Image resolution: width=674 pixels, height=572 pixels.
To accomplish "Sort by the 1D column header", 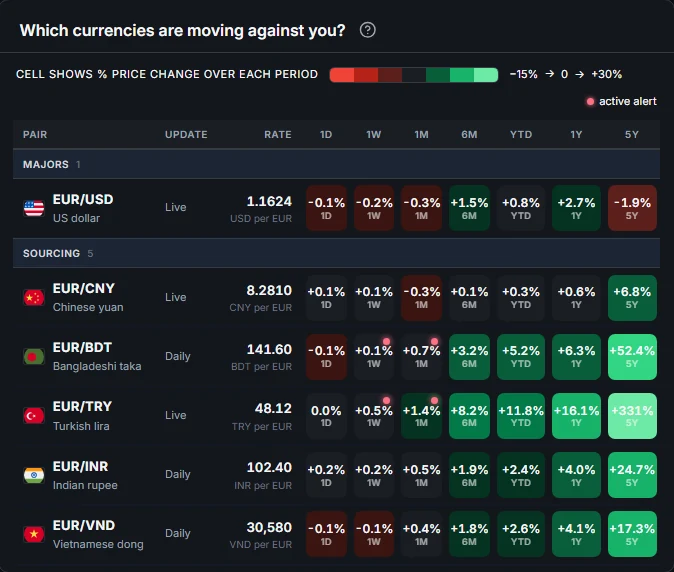I will [326, 135].
